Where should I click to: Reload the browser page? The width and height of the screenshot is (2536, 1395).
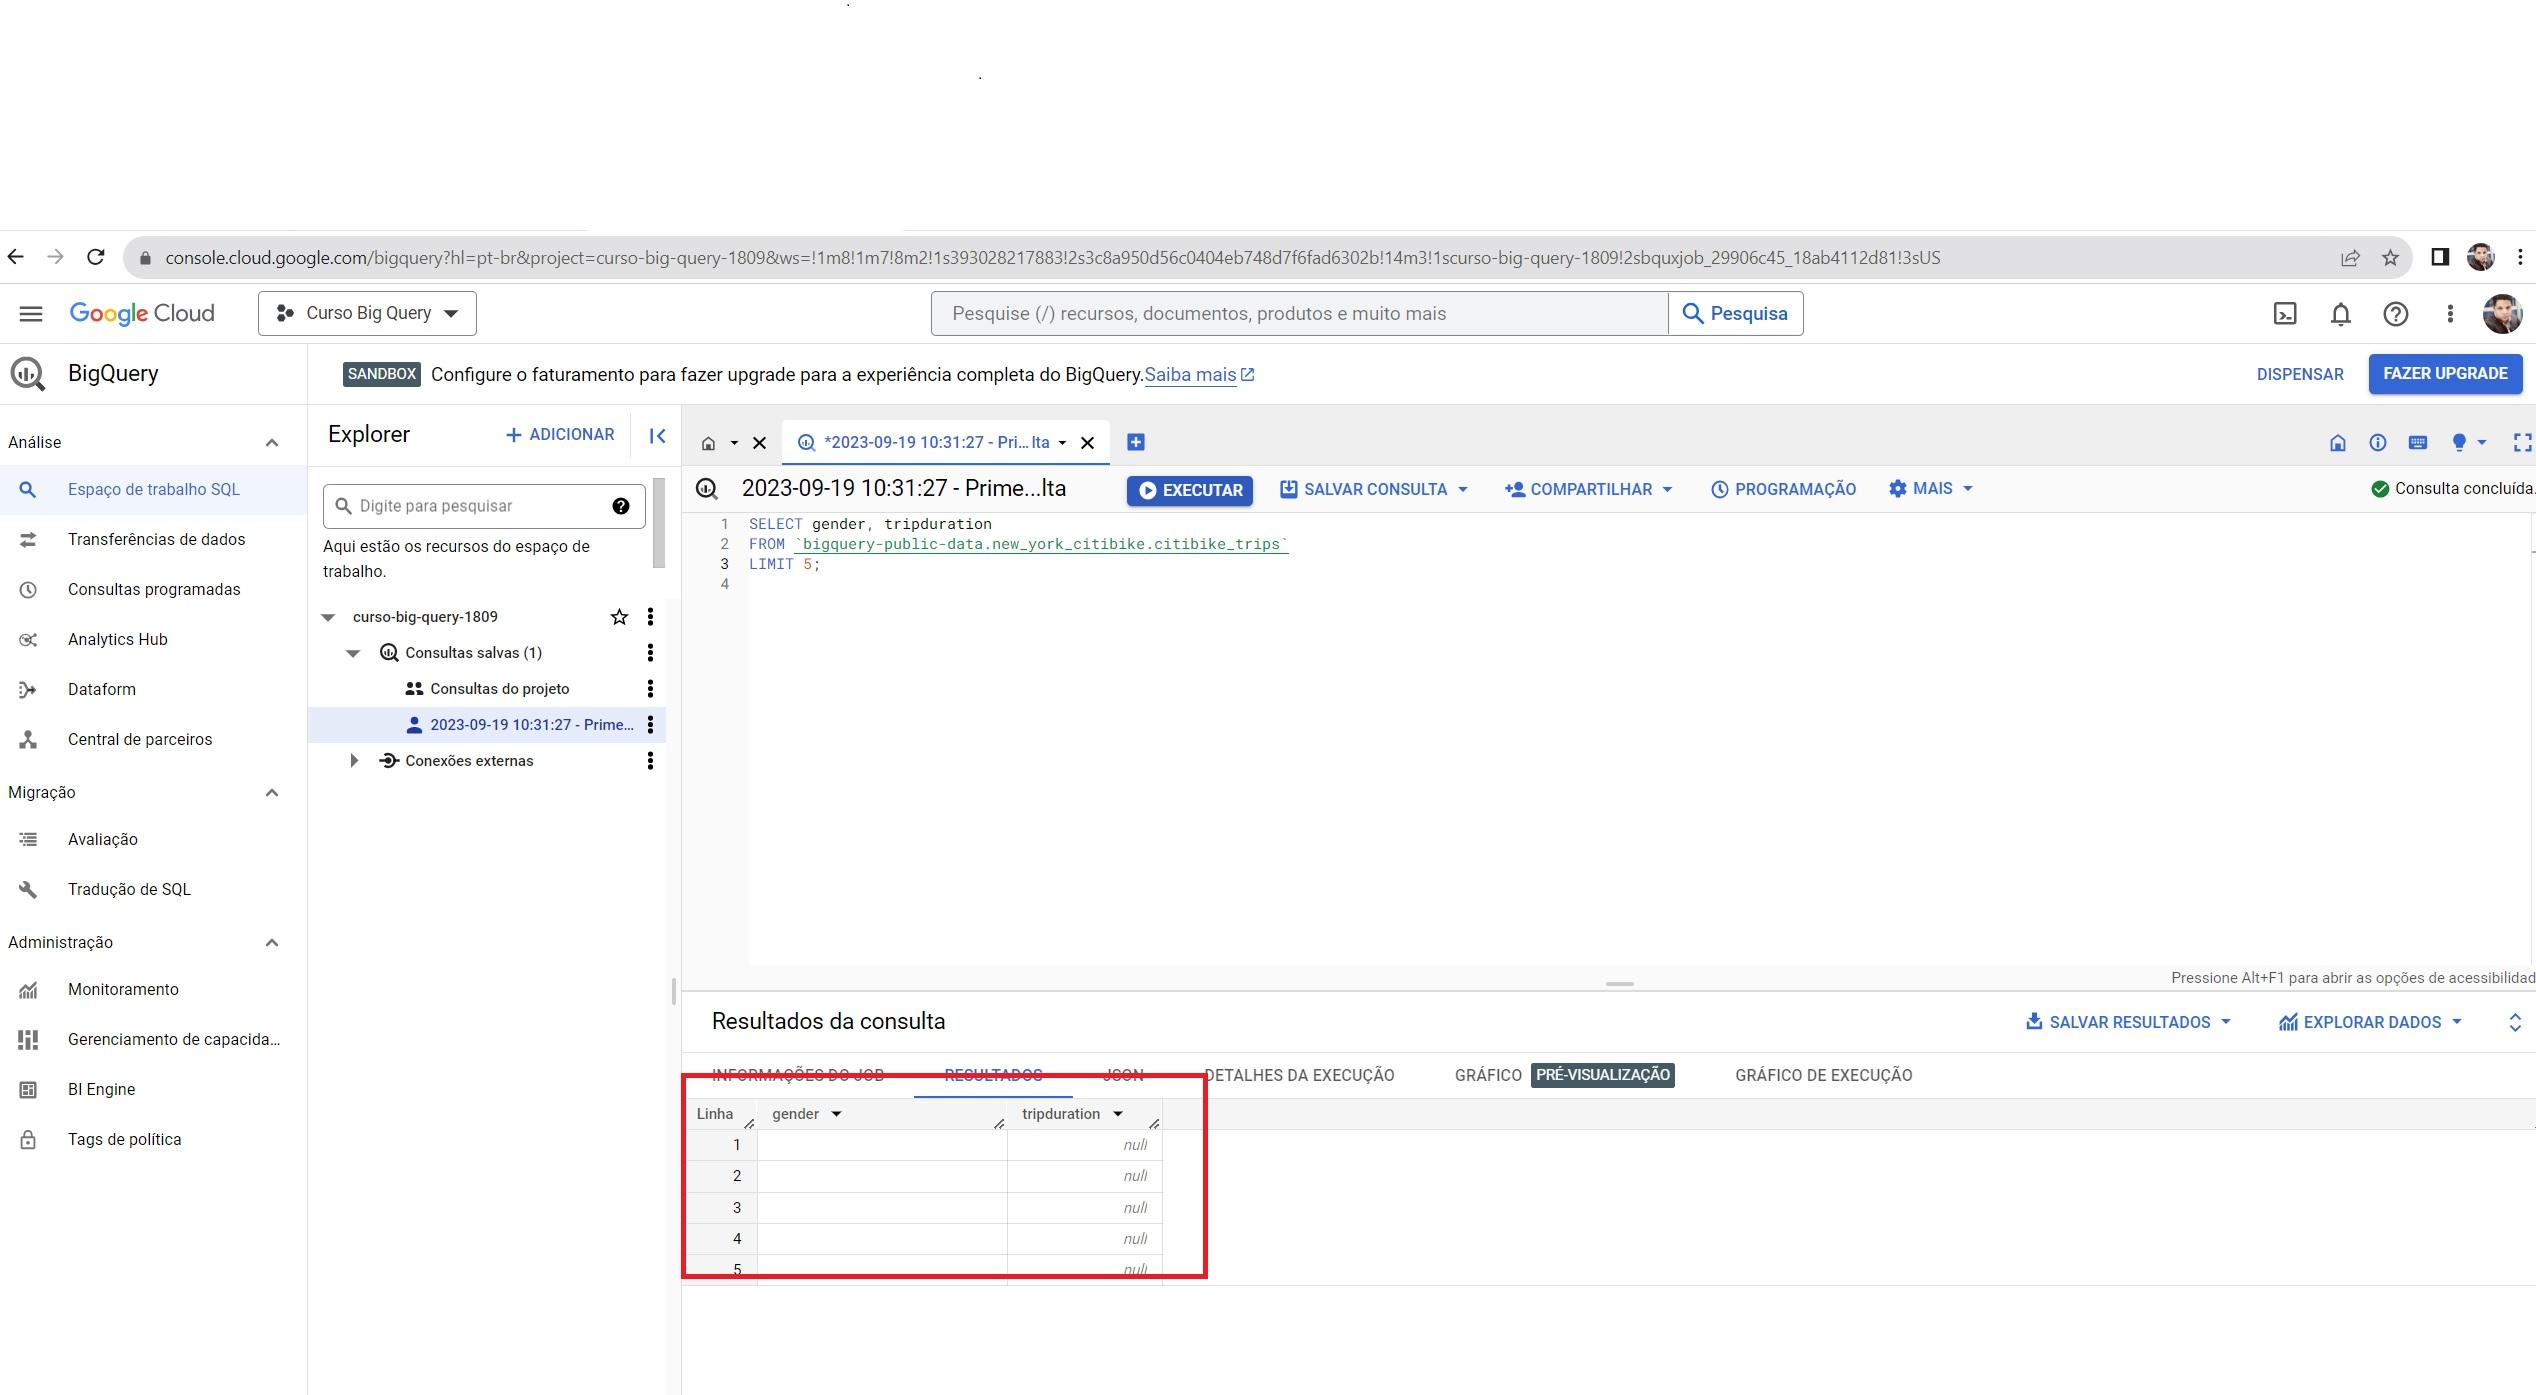[x=96, y=257]
